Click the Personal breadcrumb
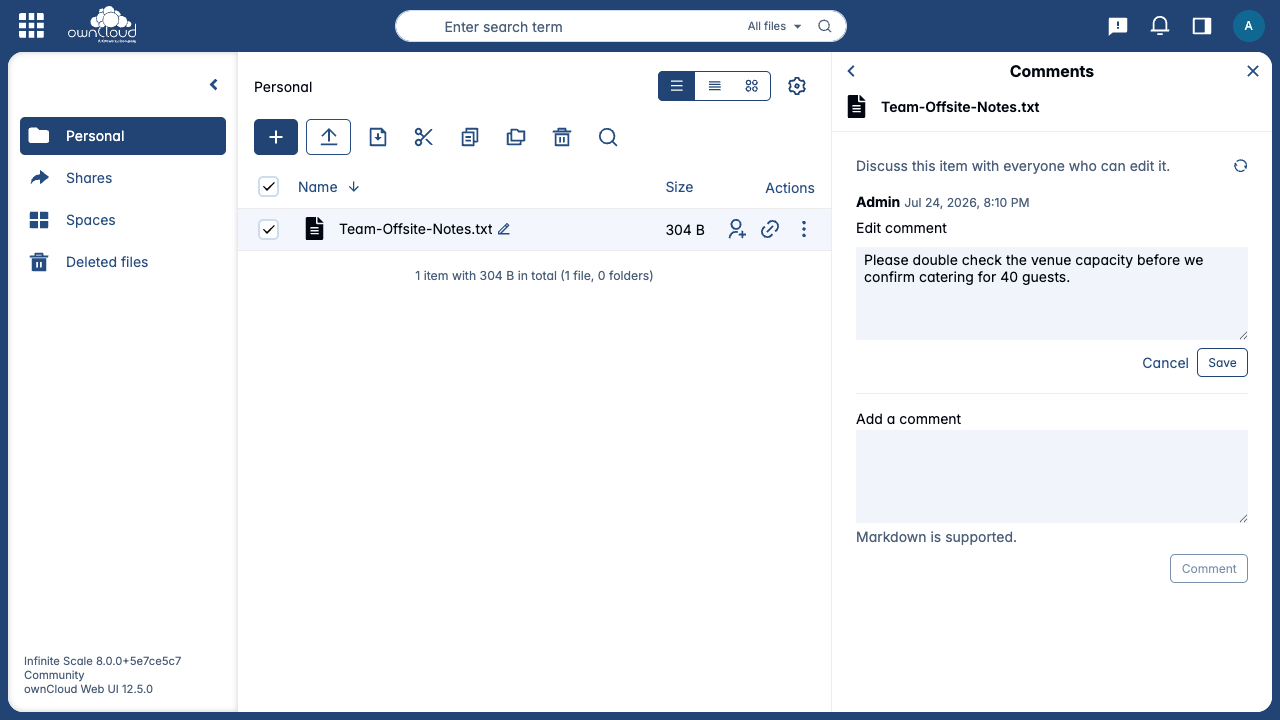The image size is (1280, 720). [283, 87]
